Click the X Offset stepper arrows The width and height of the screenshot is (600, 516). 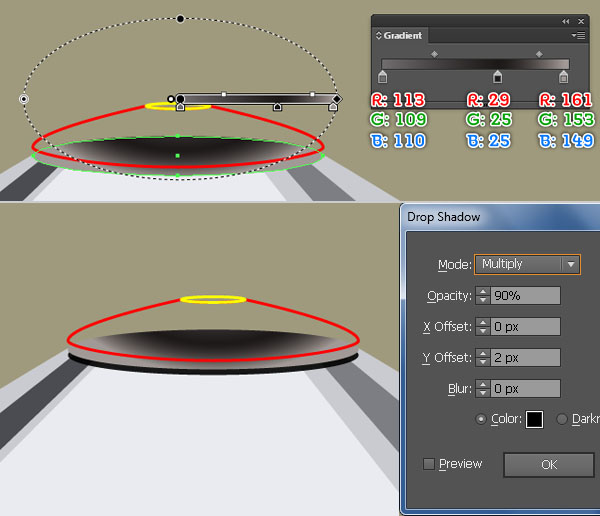pyautogui.click(x=483, y=327)
